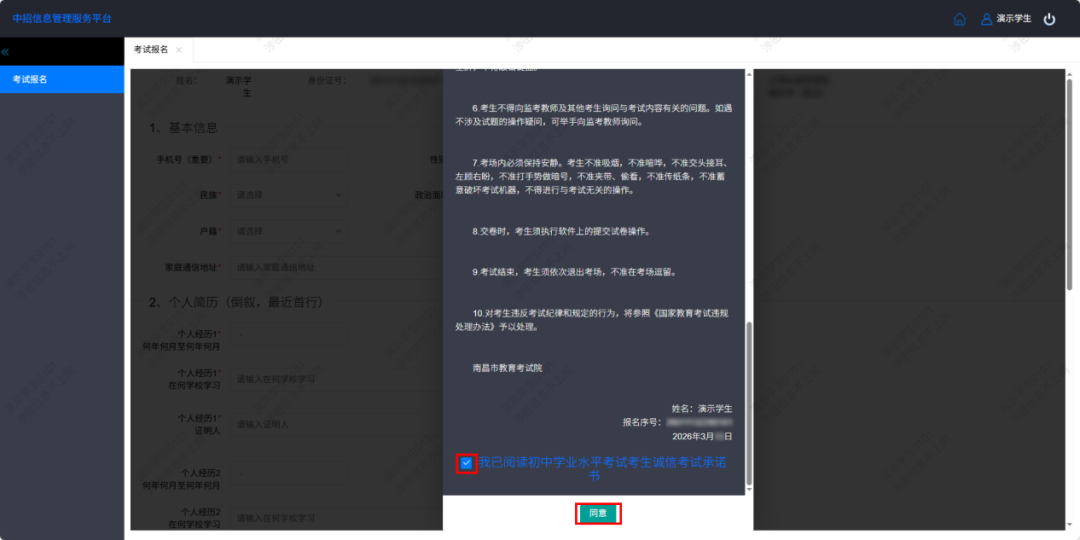Toggle the 我已阅读诚信考试承诺书 checkbox
This screenshot has width=1080, height=540.
click(x=466, y=463)
